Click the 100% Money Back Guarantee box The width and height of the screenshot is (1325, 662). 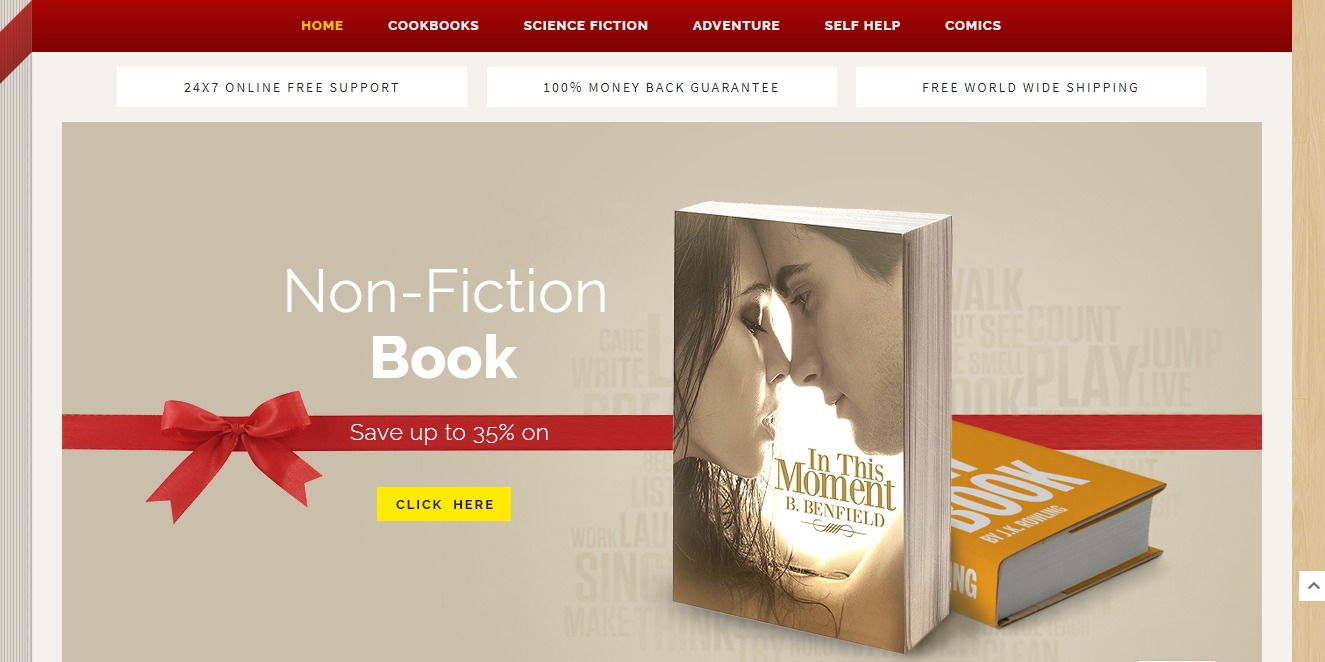pyautogui.click(x=661, y=87)
